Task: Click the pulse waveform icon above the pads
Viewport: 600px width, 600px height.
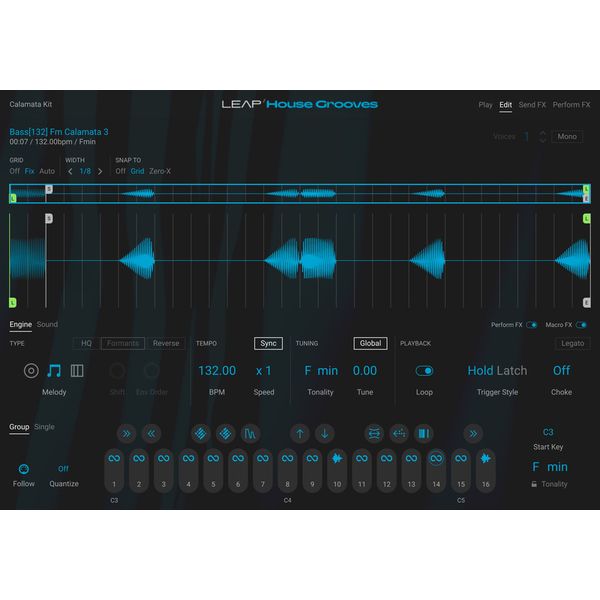Action: pyautogui.click(x=250, y=434)
